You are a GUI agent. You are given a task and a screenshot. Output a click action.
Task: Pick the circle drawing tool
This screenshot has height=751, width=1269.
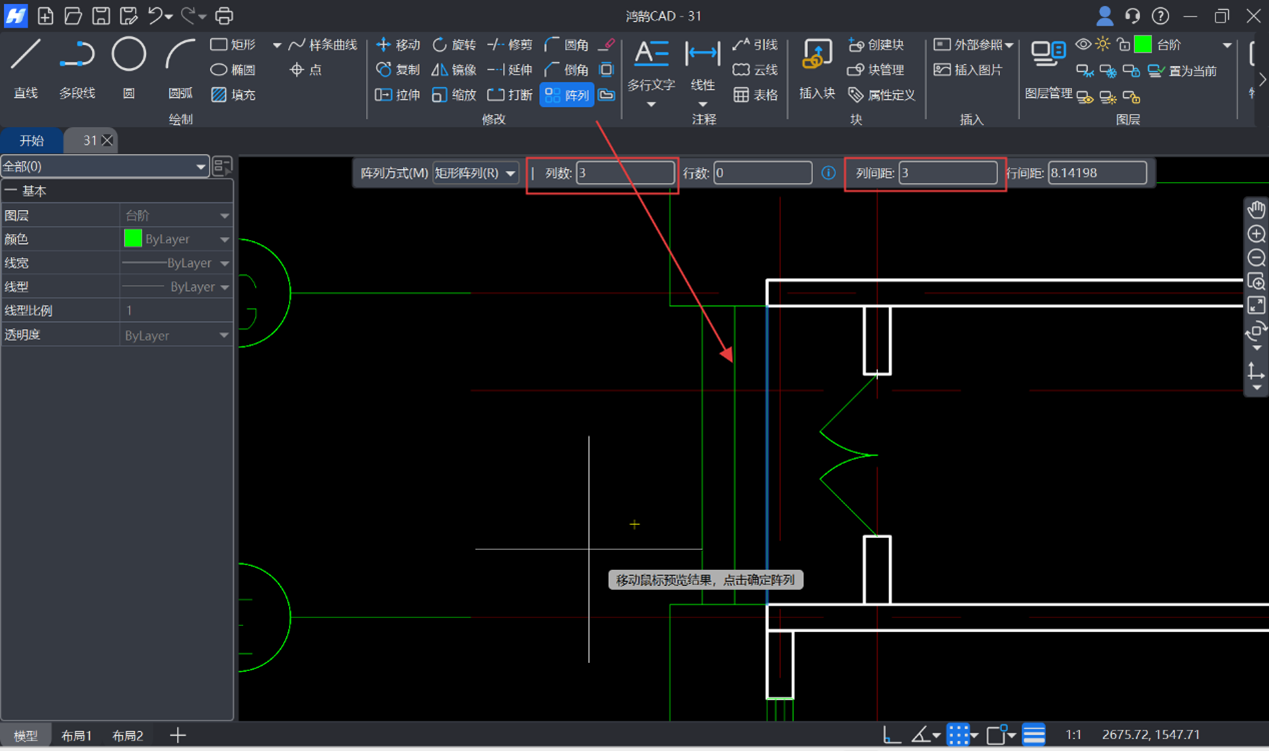[x=129, y=67]
